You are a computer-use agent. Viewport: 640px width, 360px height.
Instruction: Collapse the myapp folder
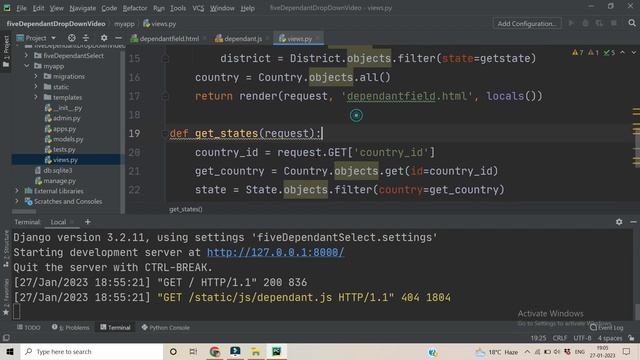tap(27, 66)
